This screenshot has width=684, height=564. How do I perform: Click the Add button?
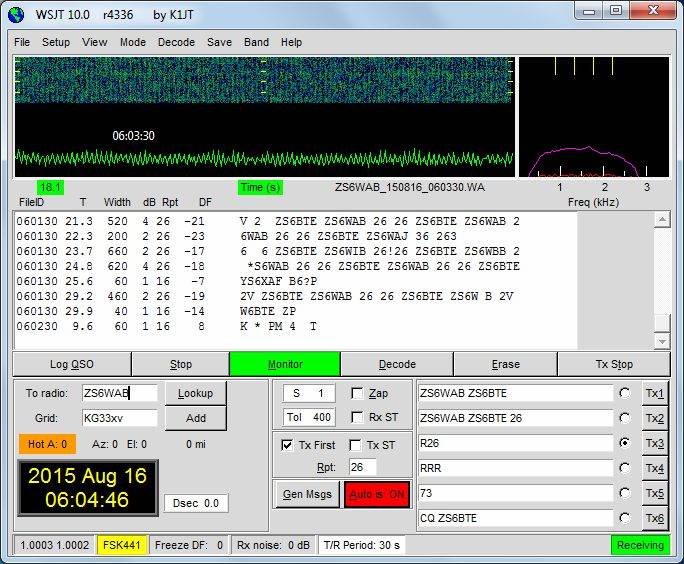(x=195, y=418)
